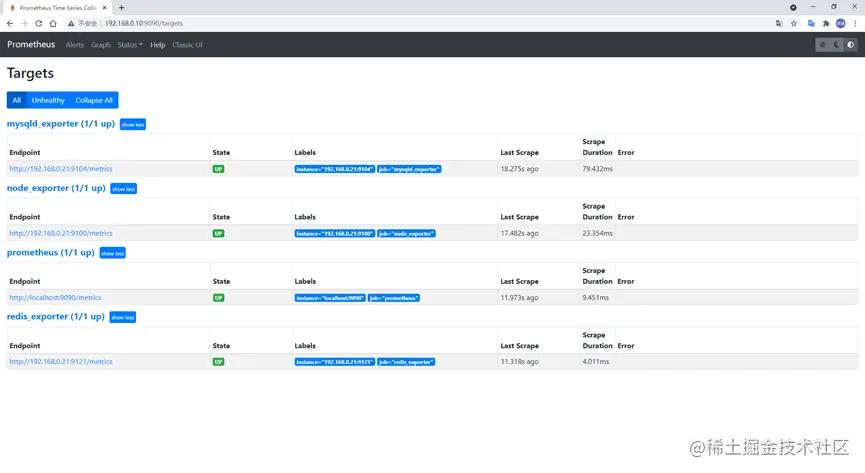Click the 11.318s ago last scrape value
The image size is (865, 473).
click(x=519, y=362)
